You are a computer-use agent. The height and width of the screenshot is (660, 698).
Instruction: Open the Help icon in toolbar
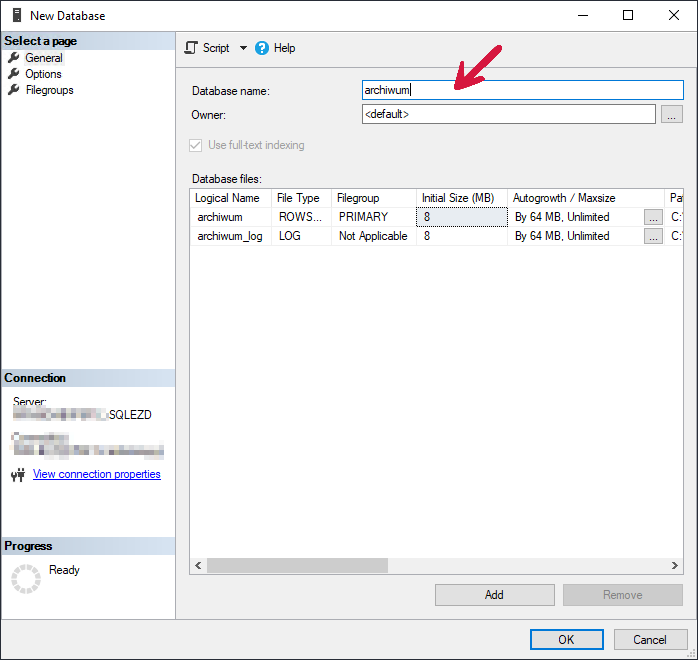tap(262, 48)
